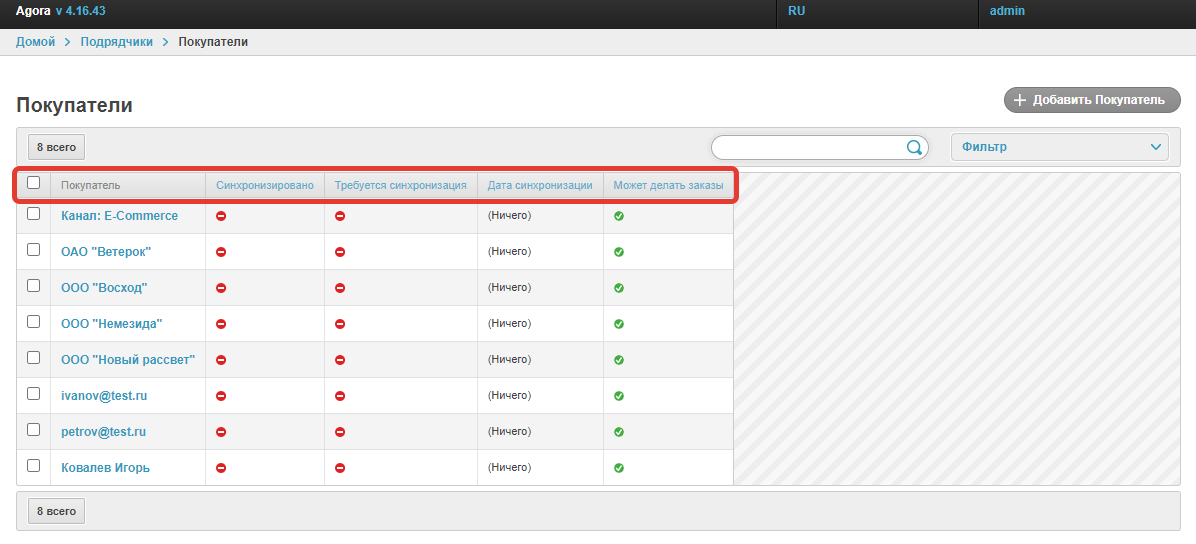This screenshot has height=544, width=1196.
Task: Click the search magnifier icon
Action: pyautogui.click(x=914, y=148)
